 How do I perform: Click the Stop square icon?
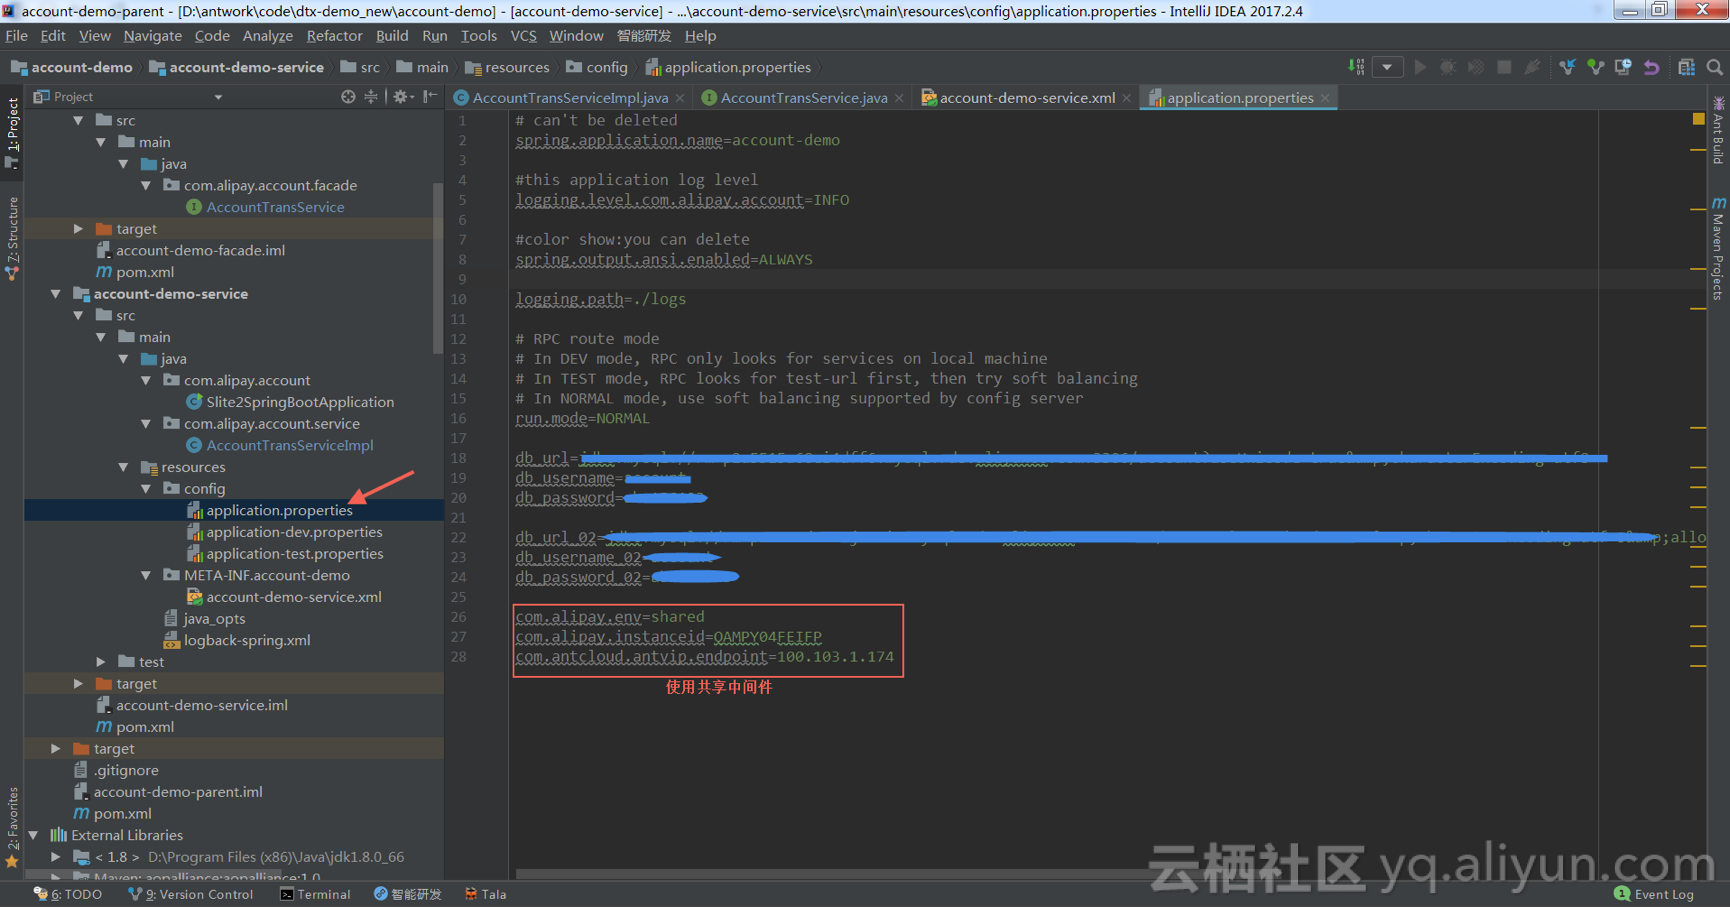tap(1504, 67)
